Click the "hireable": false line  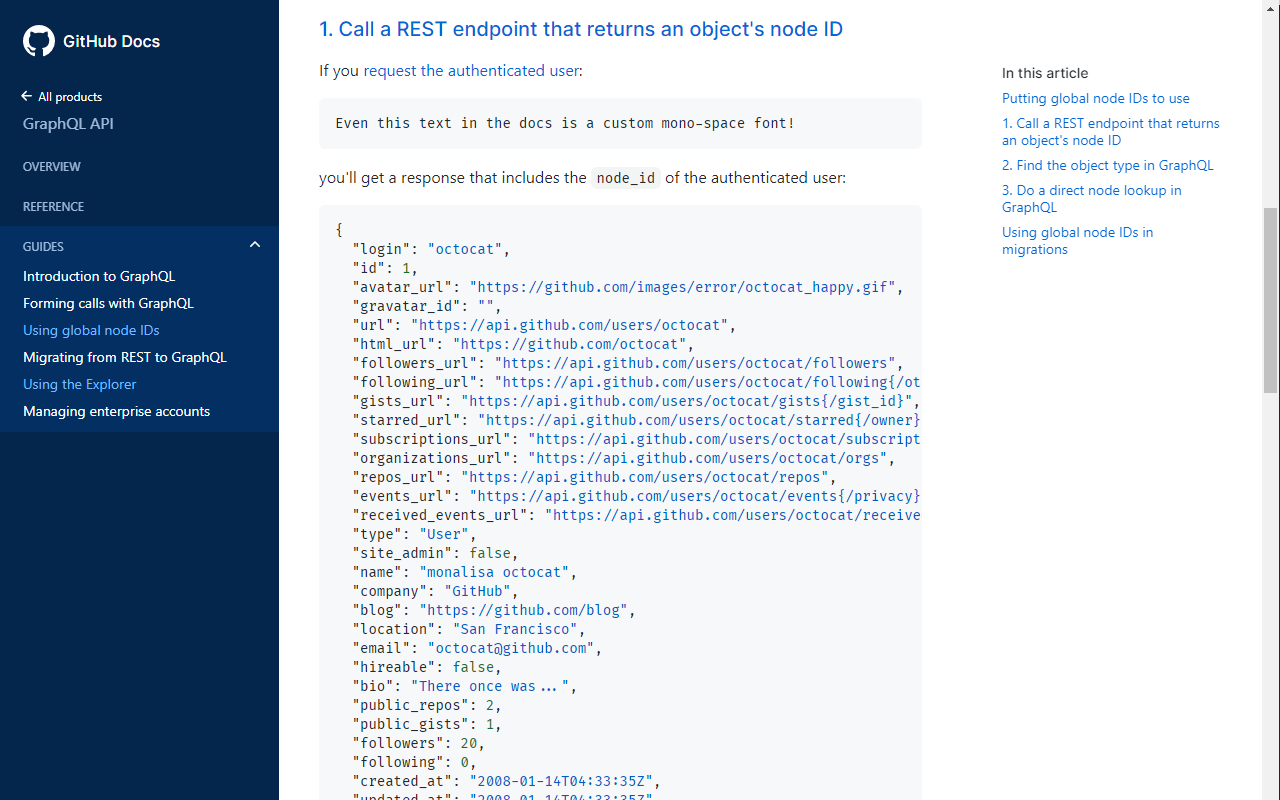[x=427, y=667]
